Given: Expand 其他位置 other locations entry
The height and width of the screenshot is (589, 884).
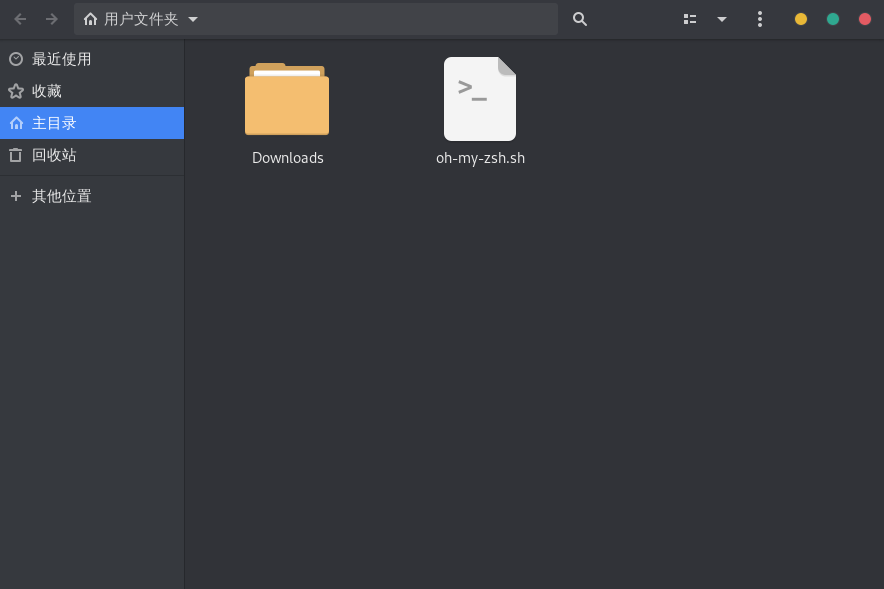Looking at the screenshot, I should coord(61,196).
